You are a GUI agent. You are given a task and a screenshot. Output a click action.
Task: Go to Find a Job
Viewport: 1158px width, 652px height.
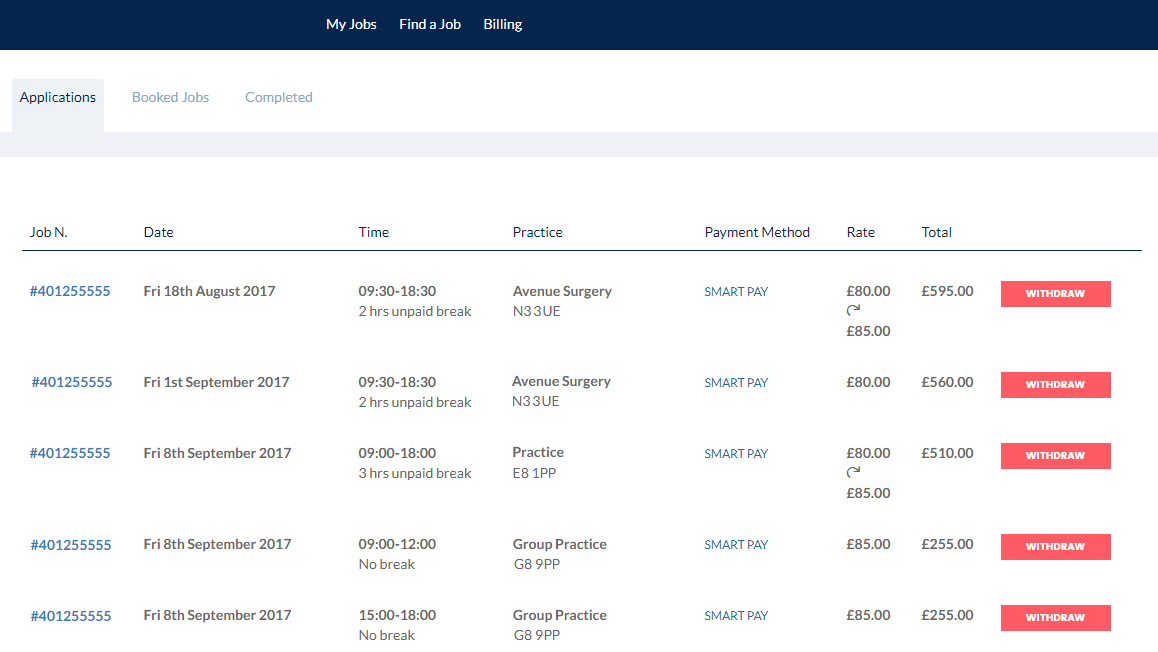click(430, 24)
